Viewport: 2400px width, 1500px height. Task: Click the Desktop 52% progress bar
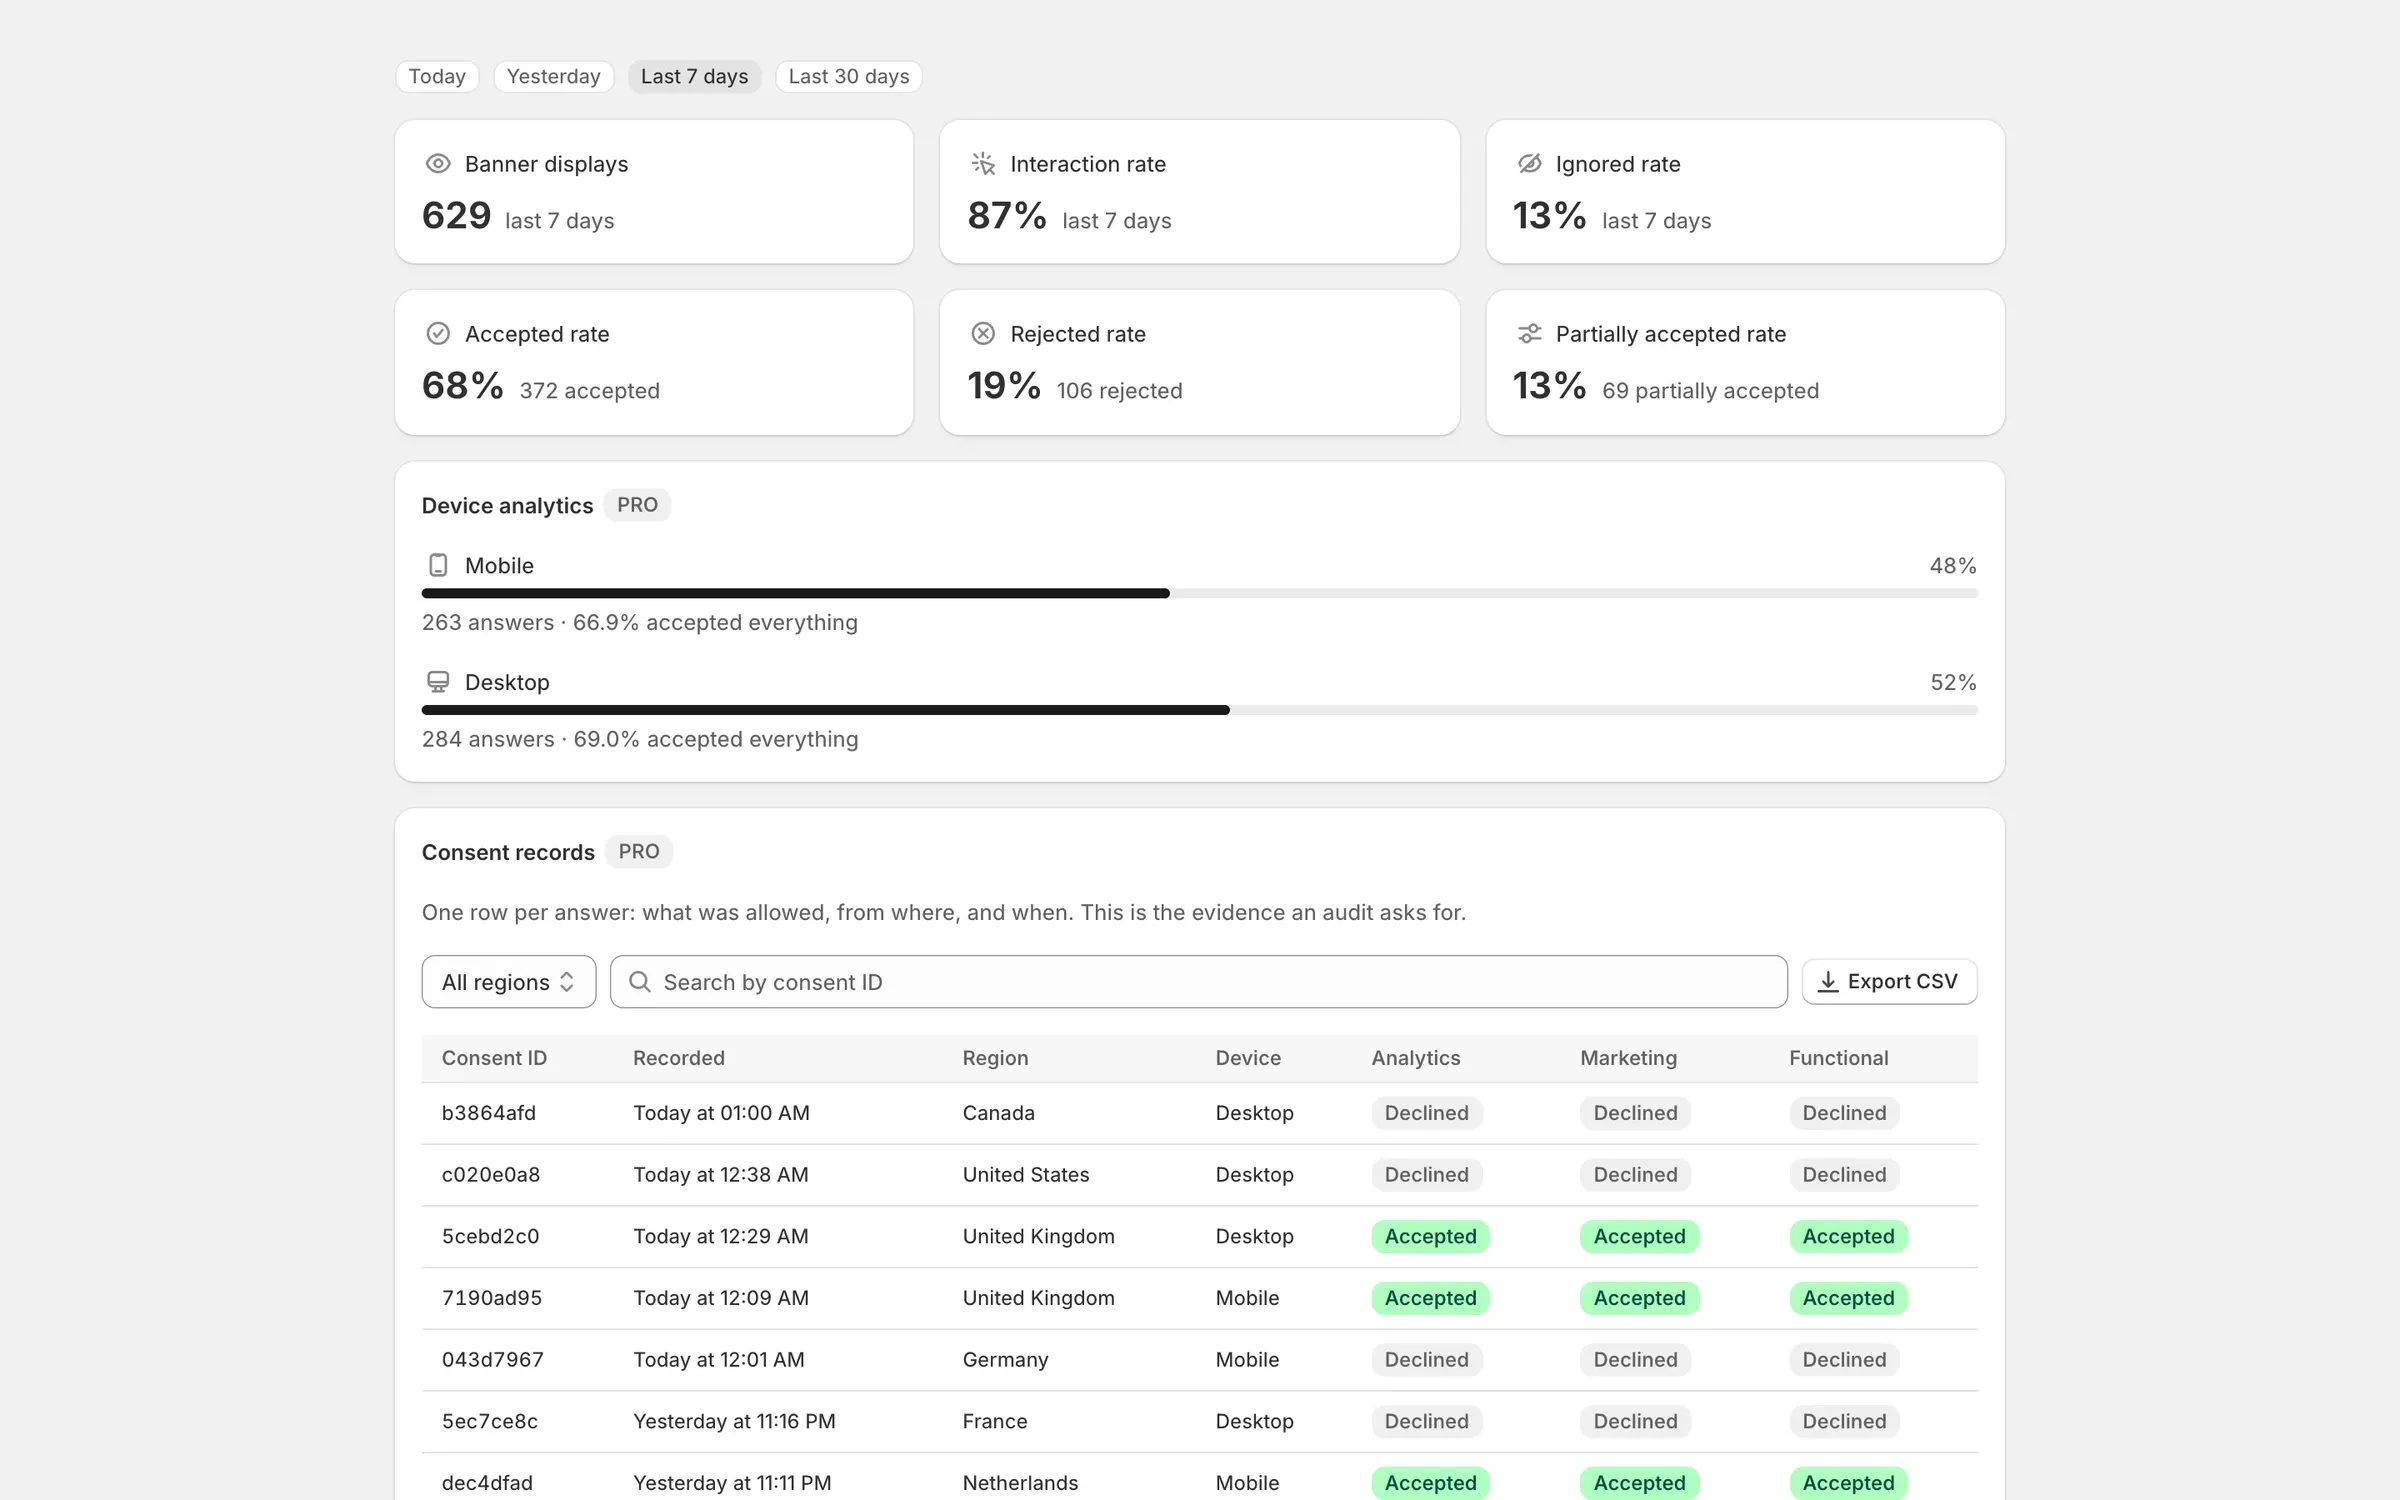tap(1200, 710)
